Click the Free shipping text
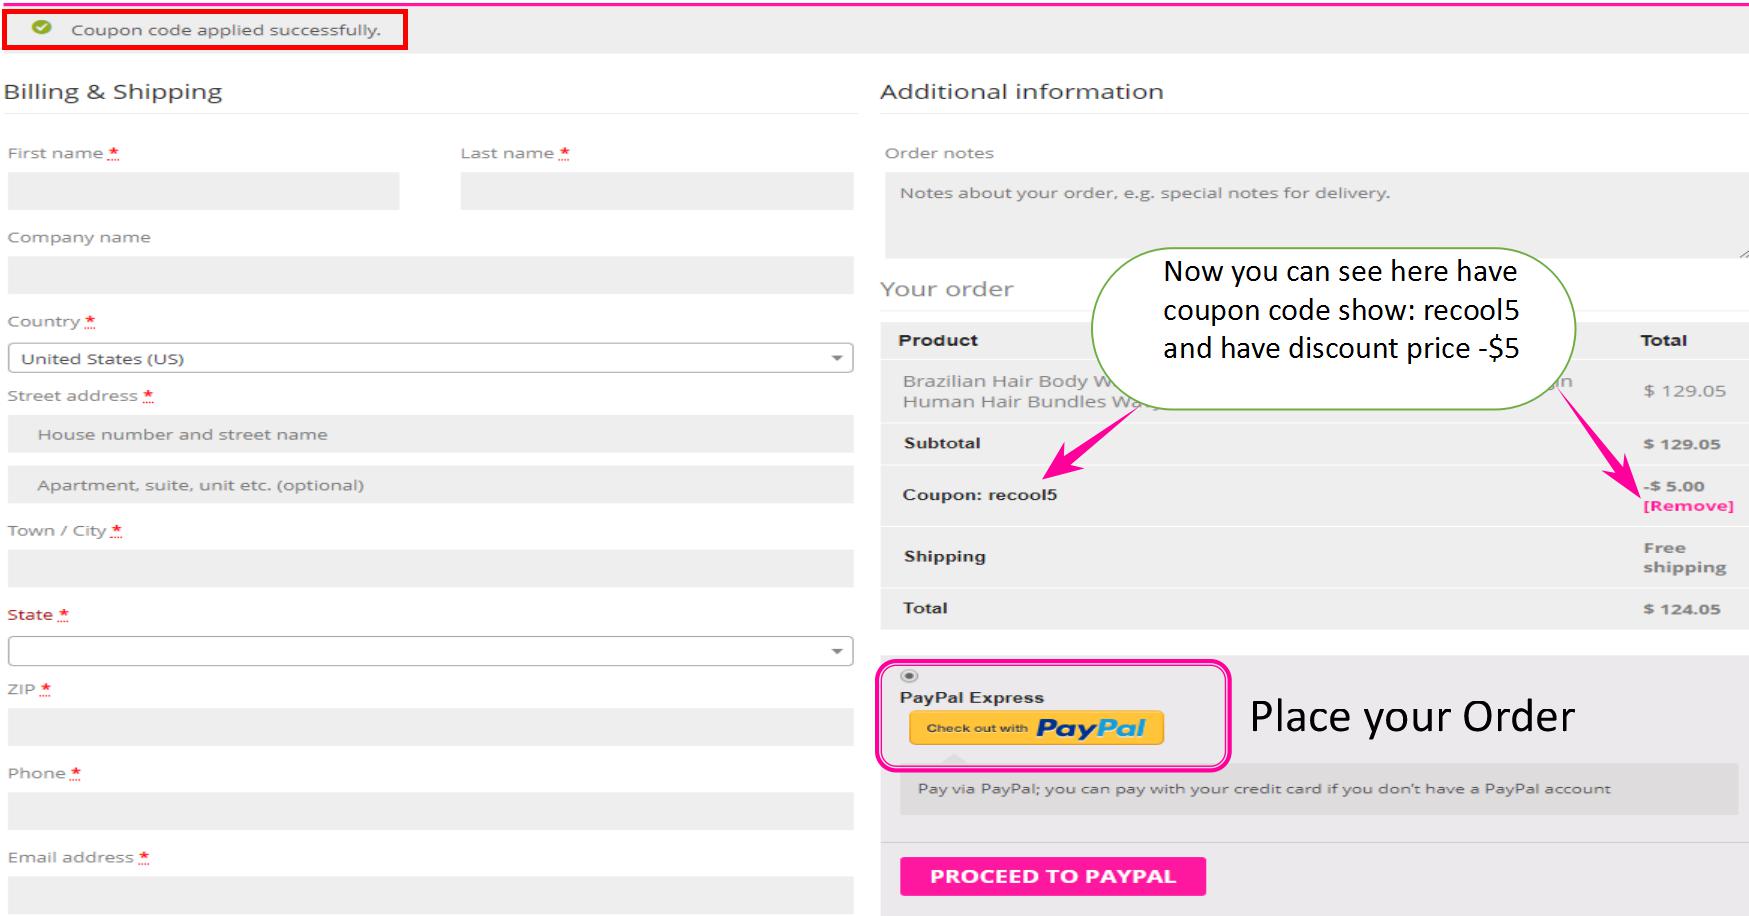1749x916 pixels. point(1684,558)
